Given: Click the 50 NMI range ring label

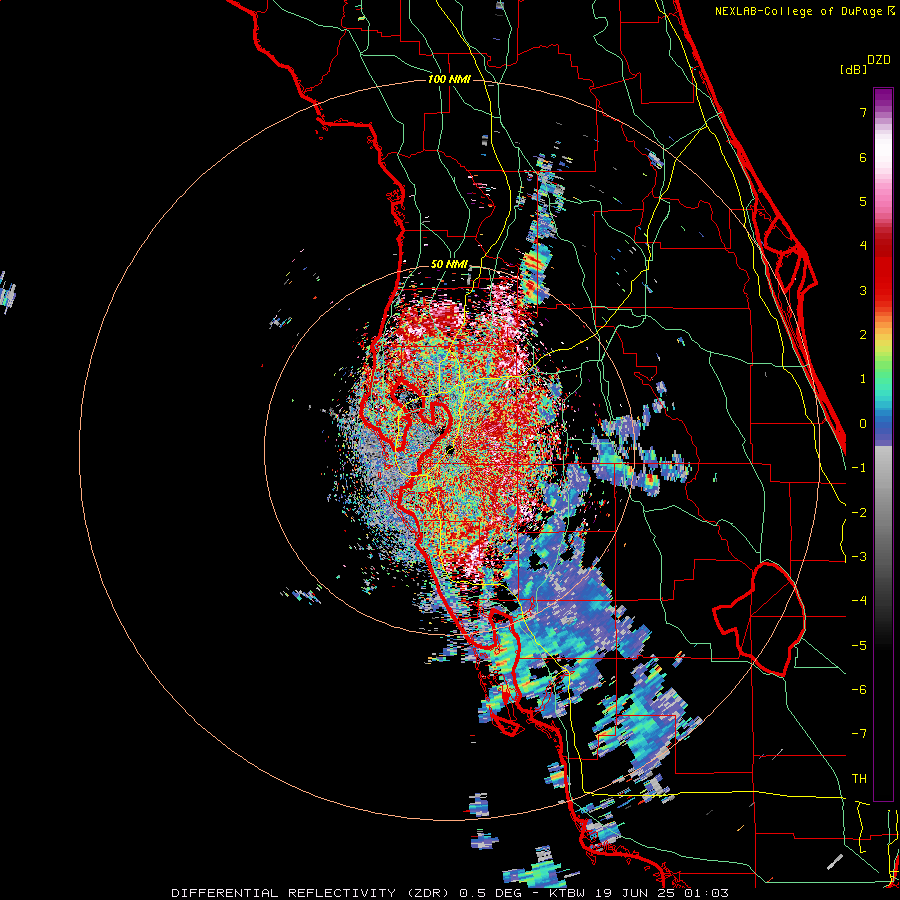Looking at the screenshot, I should tap(449, 265).
